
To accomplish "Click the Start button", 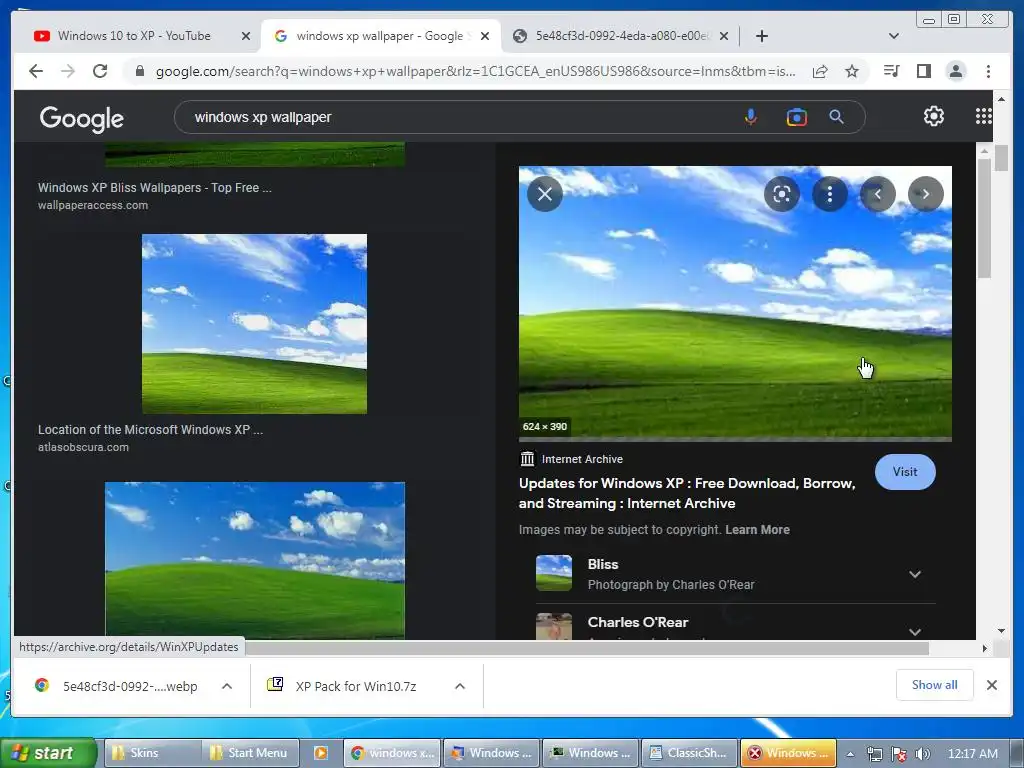I will (47, 753).
